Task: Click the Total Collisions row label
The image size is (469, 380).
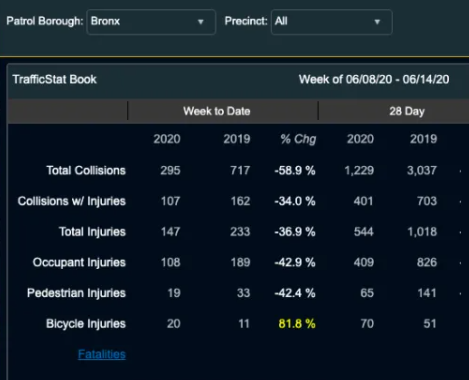Action: pos(86,170)
